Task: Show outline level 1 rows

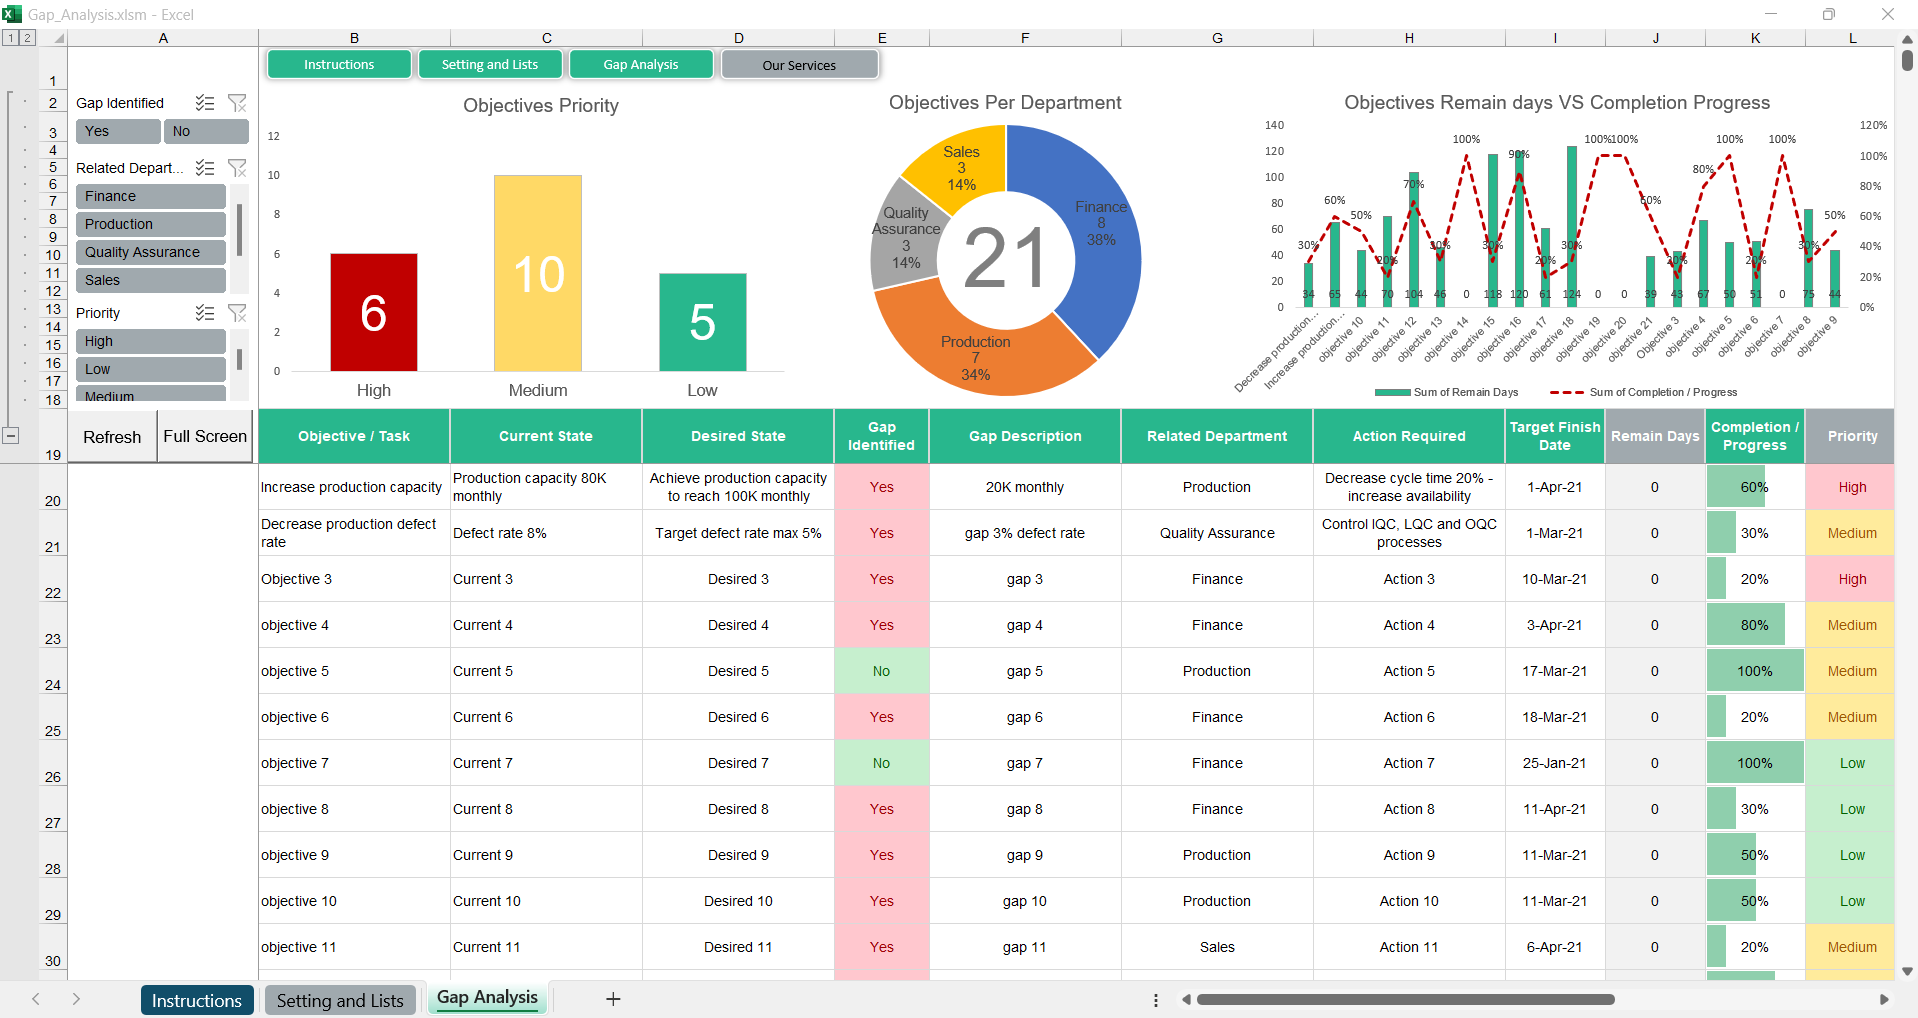Action: coord(10,38)
